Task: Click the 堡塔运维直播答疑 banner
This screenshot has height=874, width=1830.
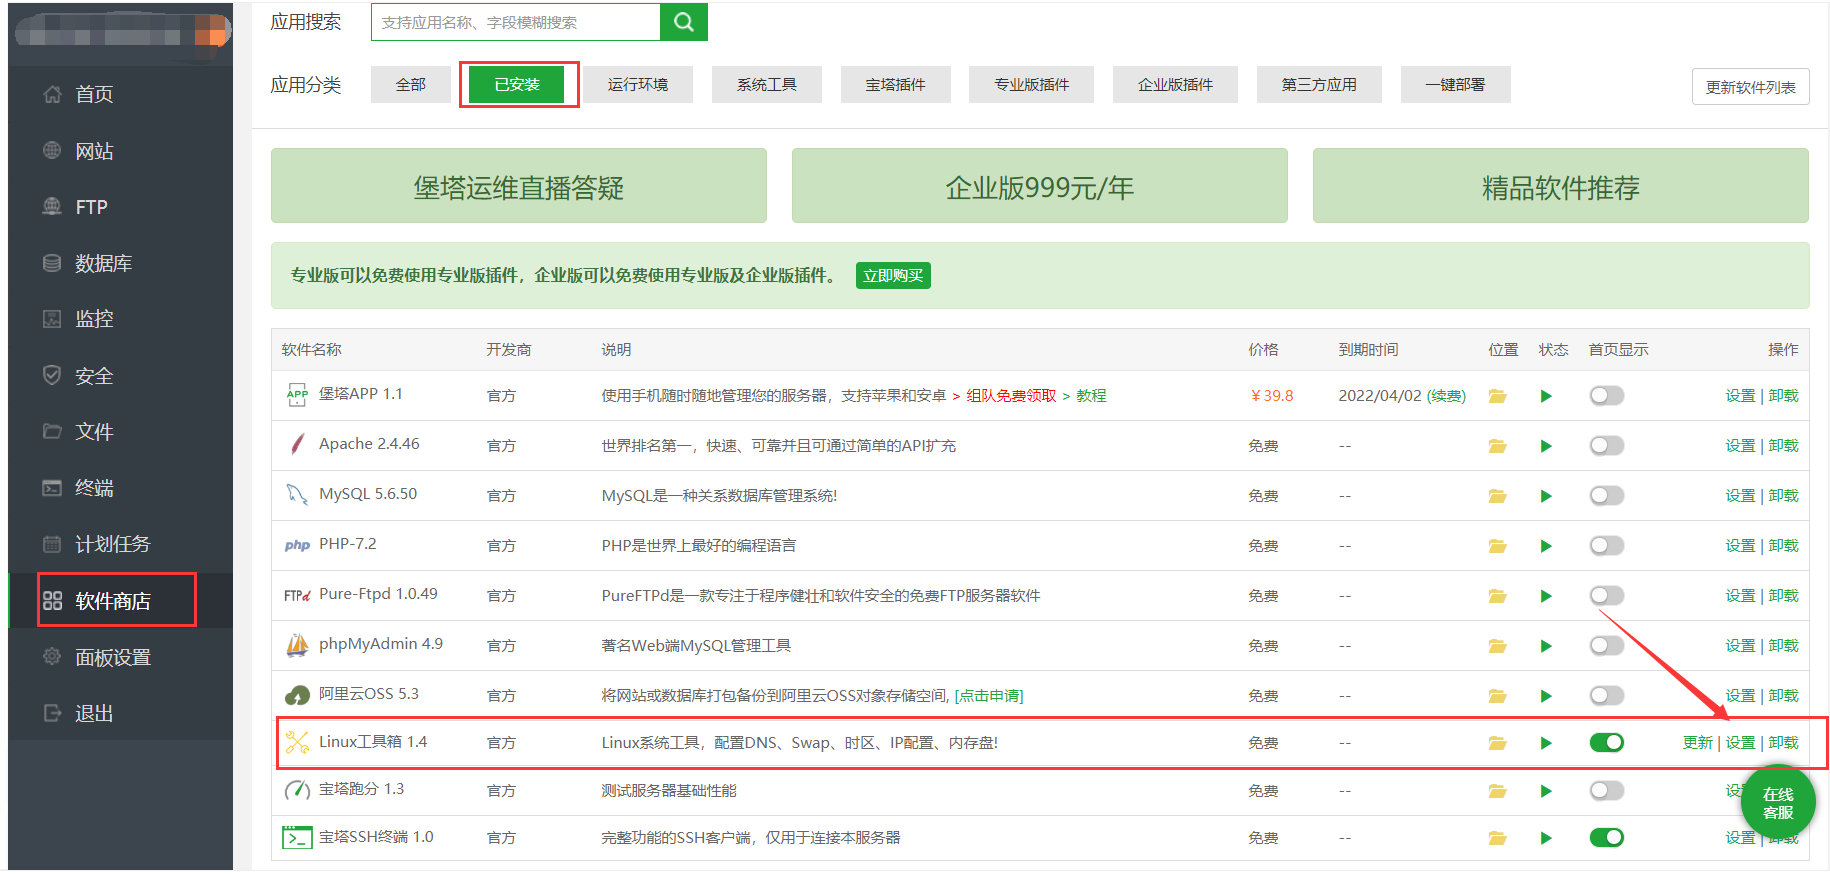Action: (519, 186)
